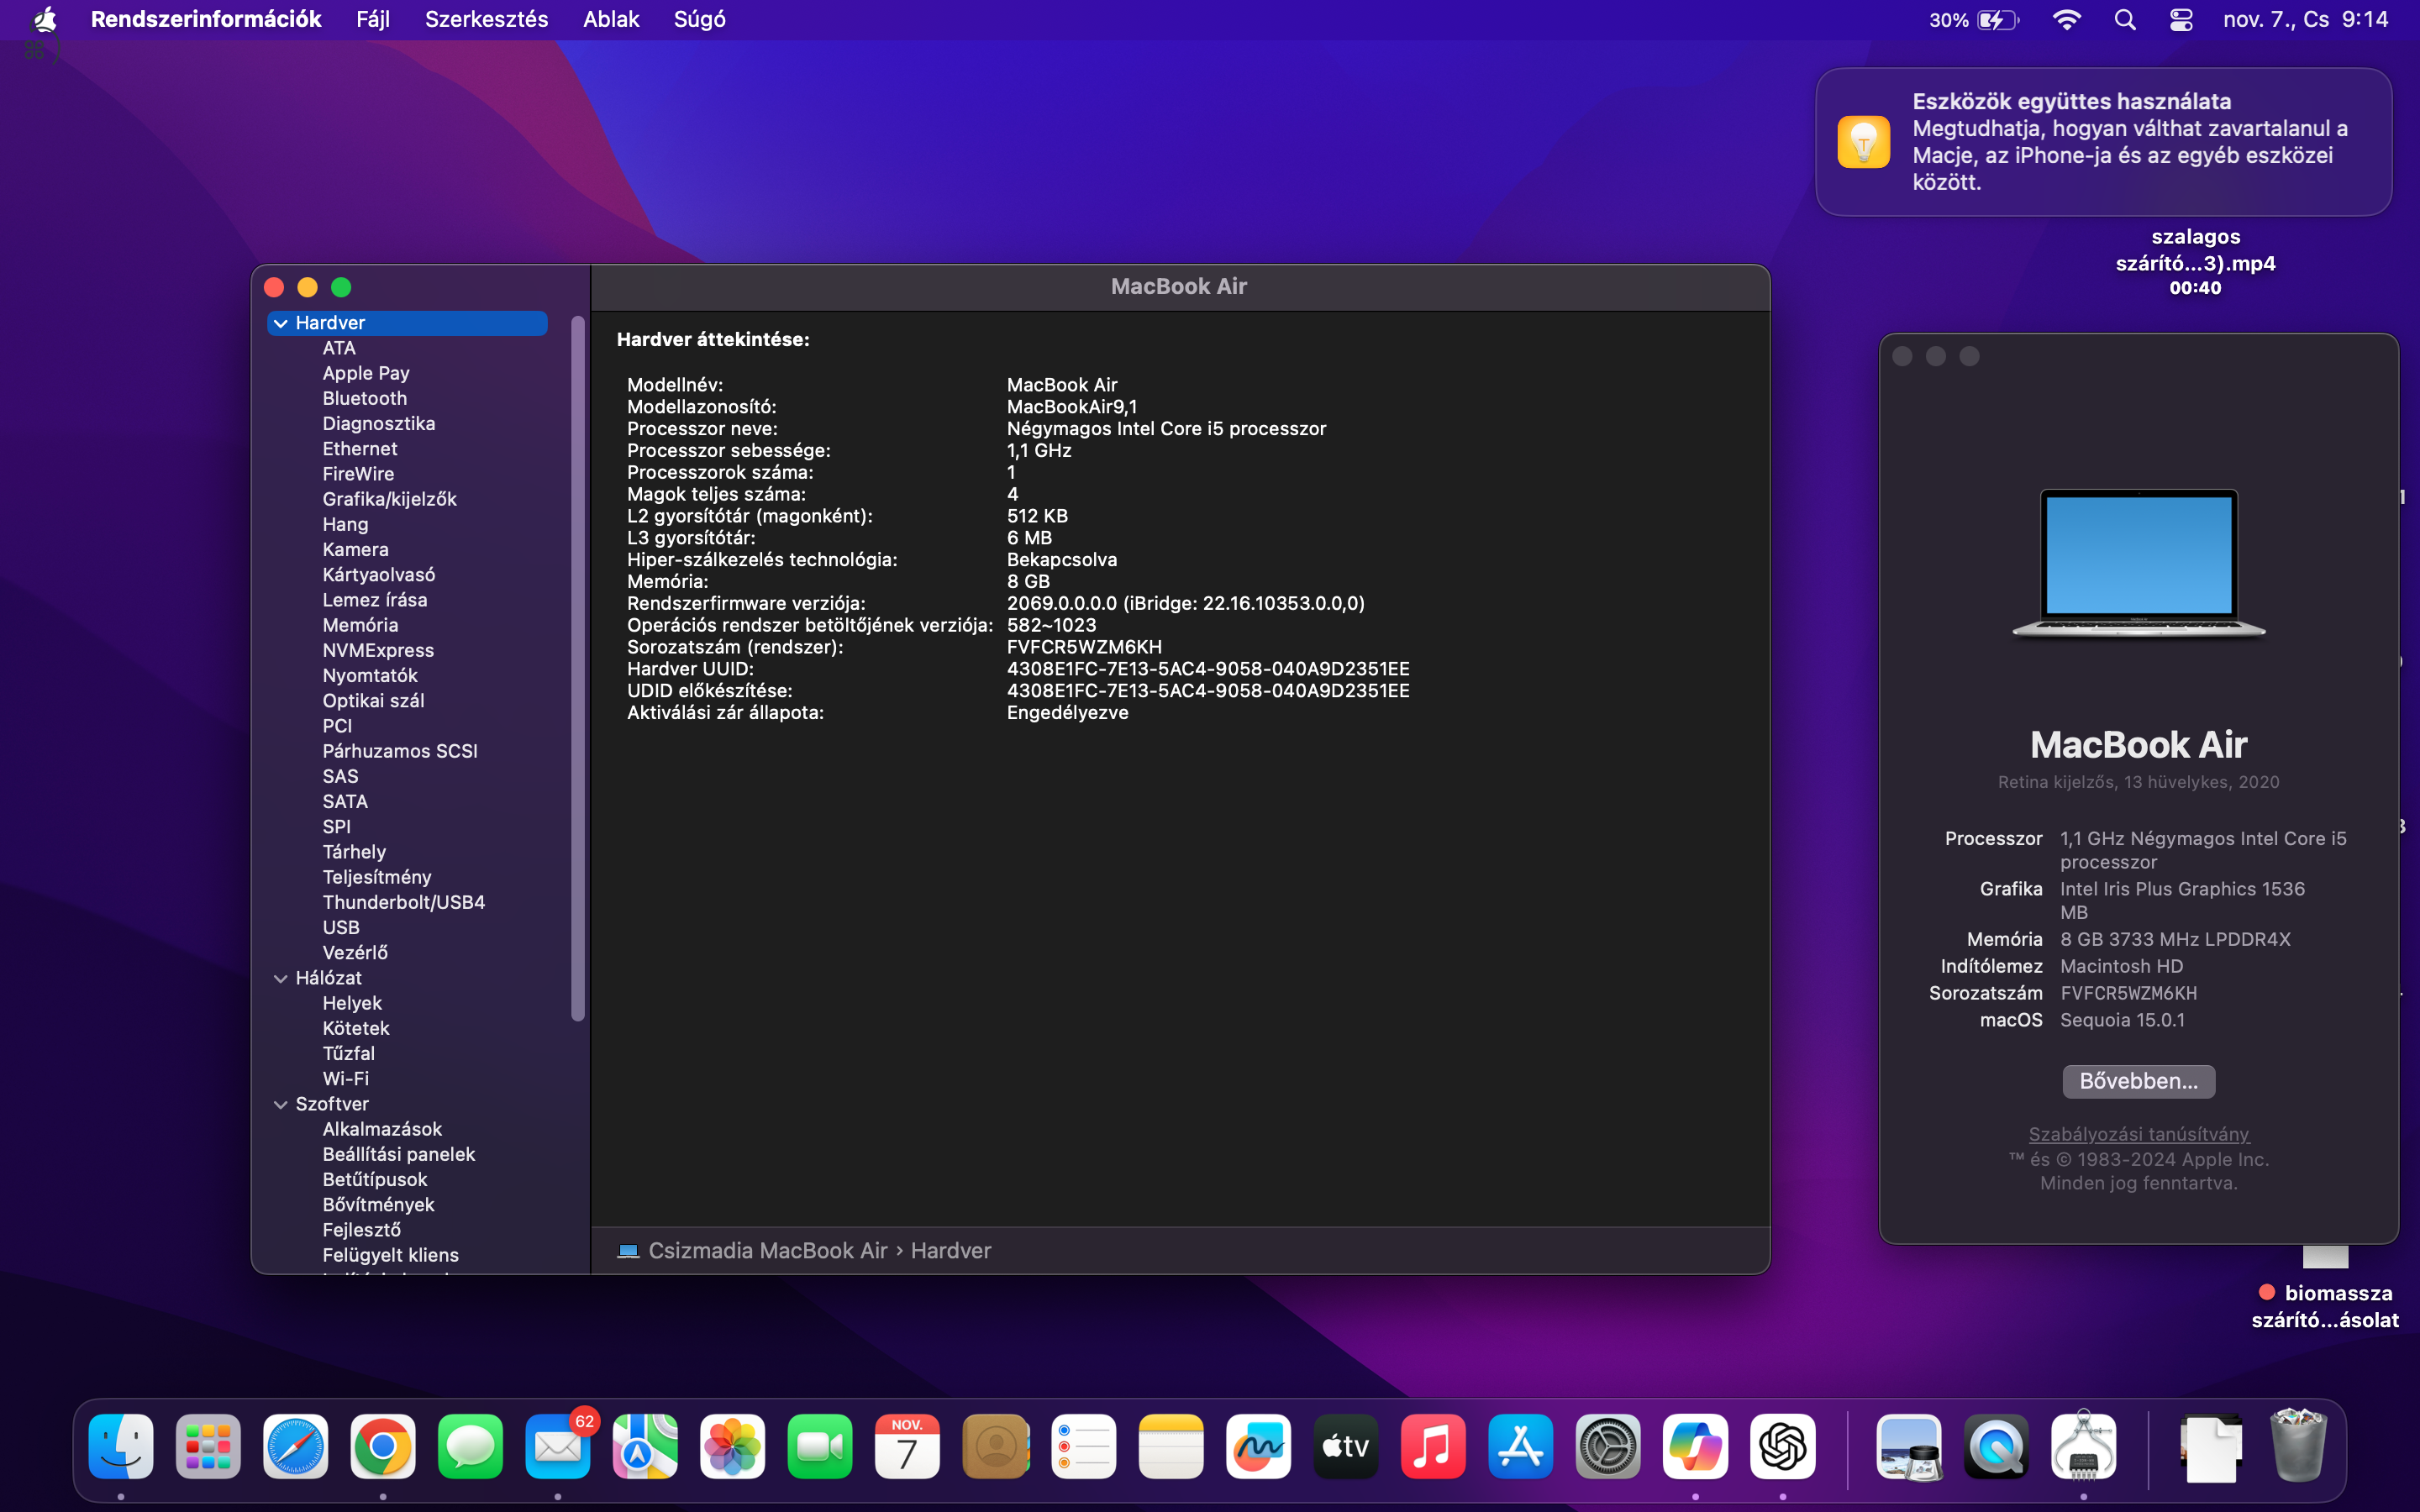
Task: Open App Store from the dock
Action: click(x=1520, y=1446)
